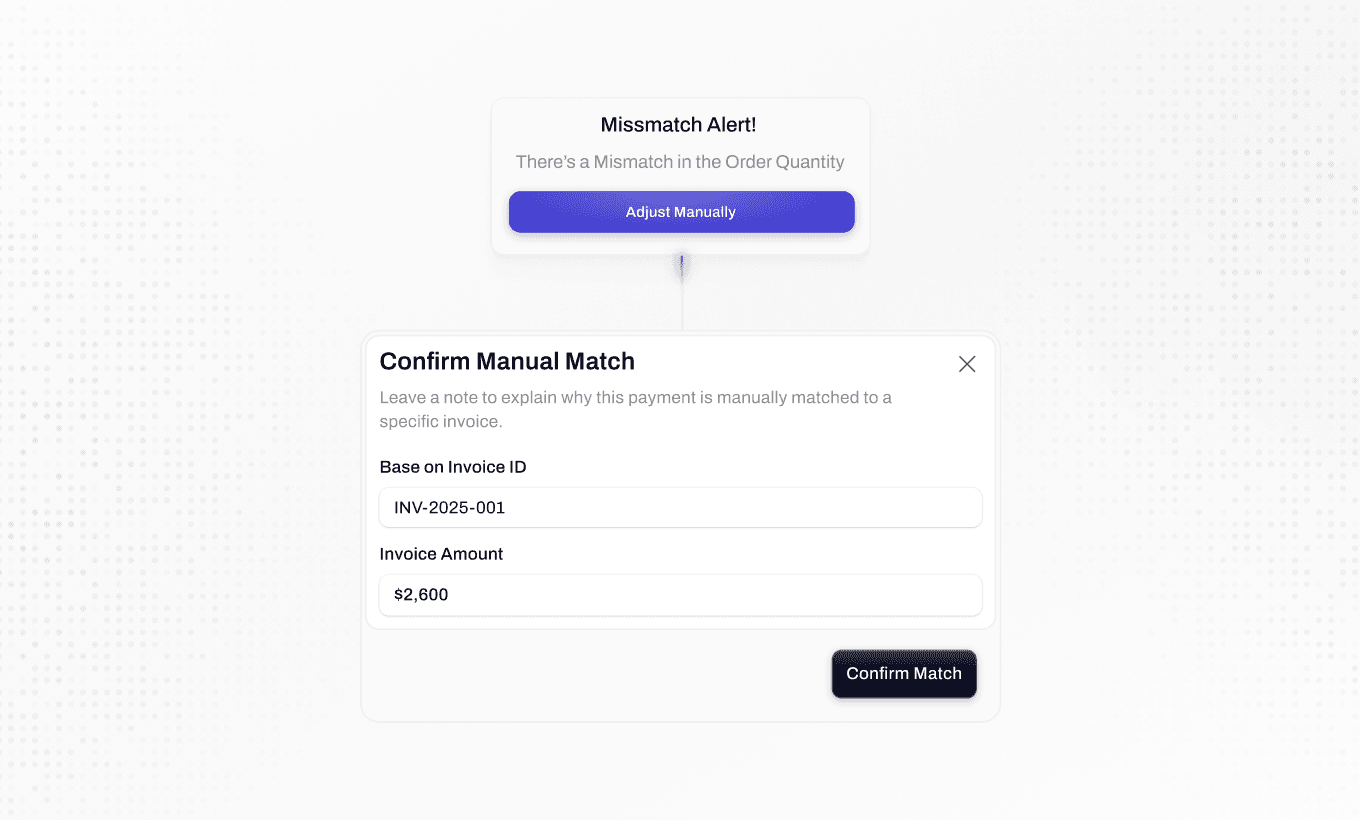Click the word 'Mismatch' in alert subtitle
Screen dimensions: 1360x820
632,162
